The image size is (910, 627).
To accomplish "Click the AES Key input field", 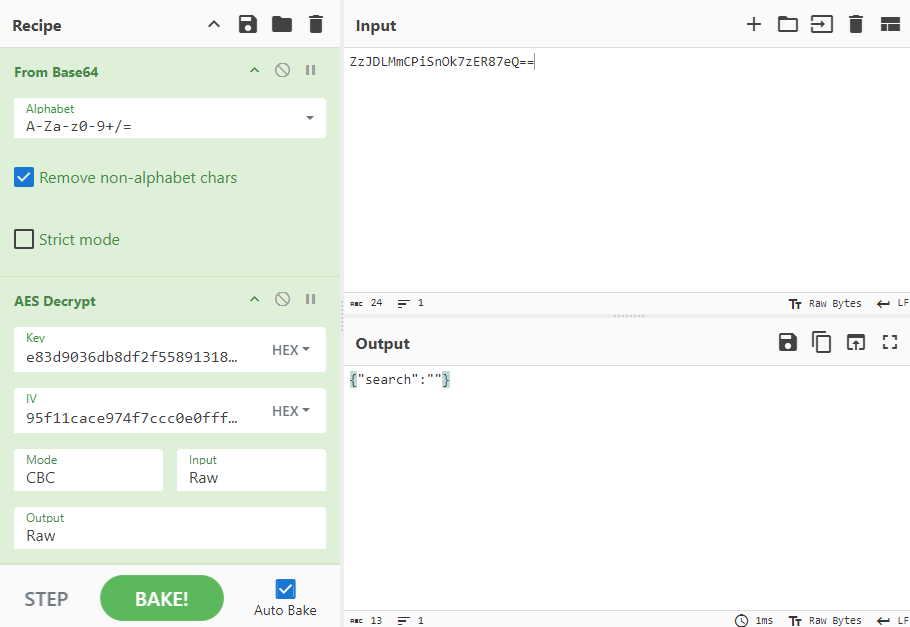I will click(x=136, y=350).
